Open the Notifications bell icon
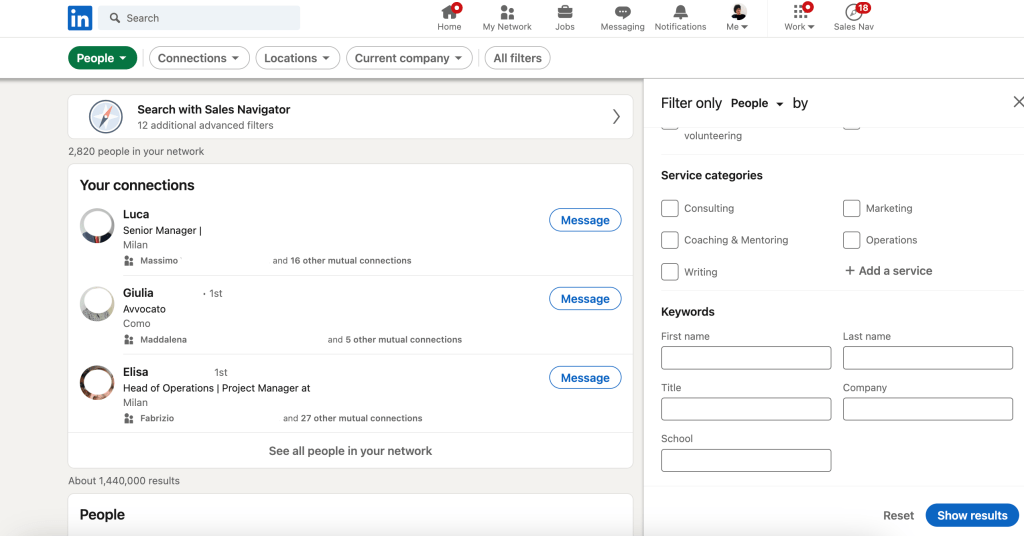The height and width of the screenshot is (536, 1024). (x=680, y=13)
